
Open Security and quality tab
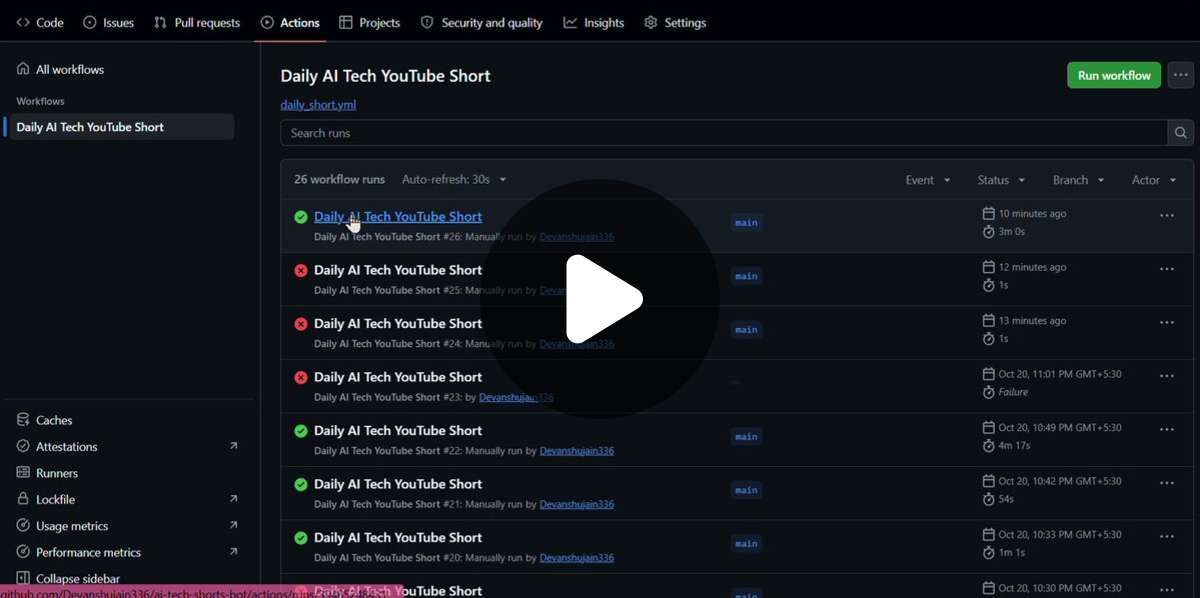click(x=482, y=22)
